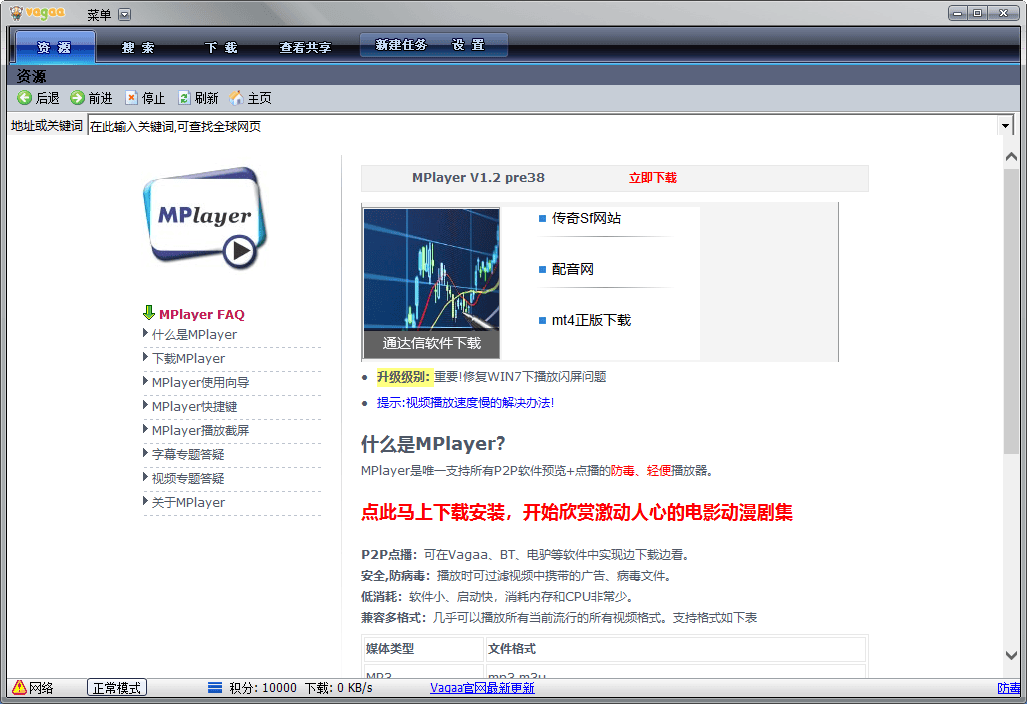This screenshot has height=704, width=1027.
Task: Click the 网络 status label
Action: coord(41,688)
